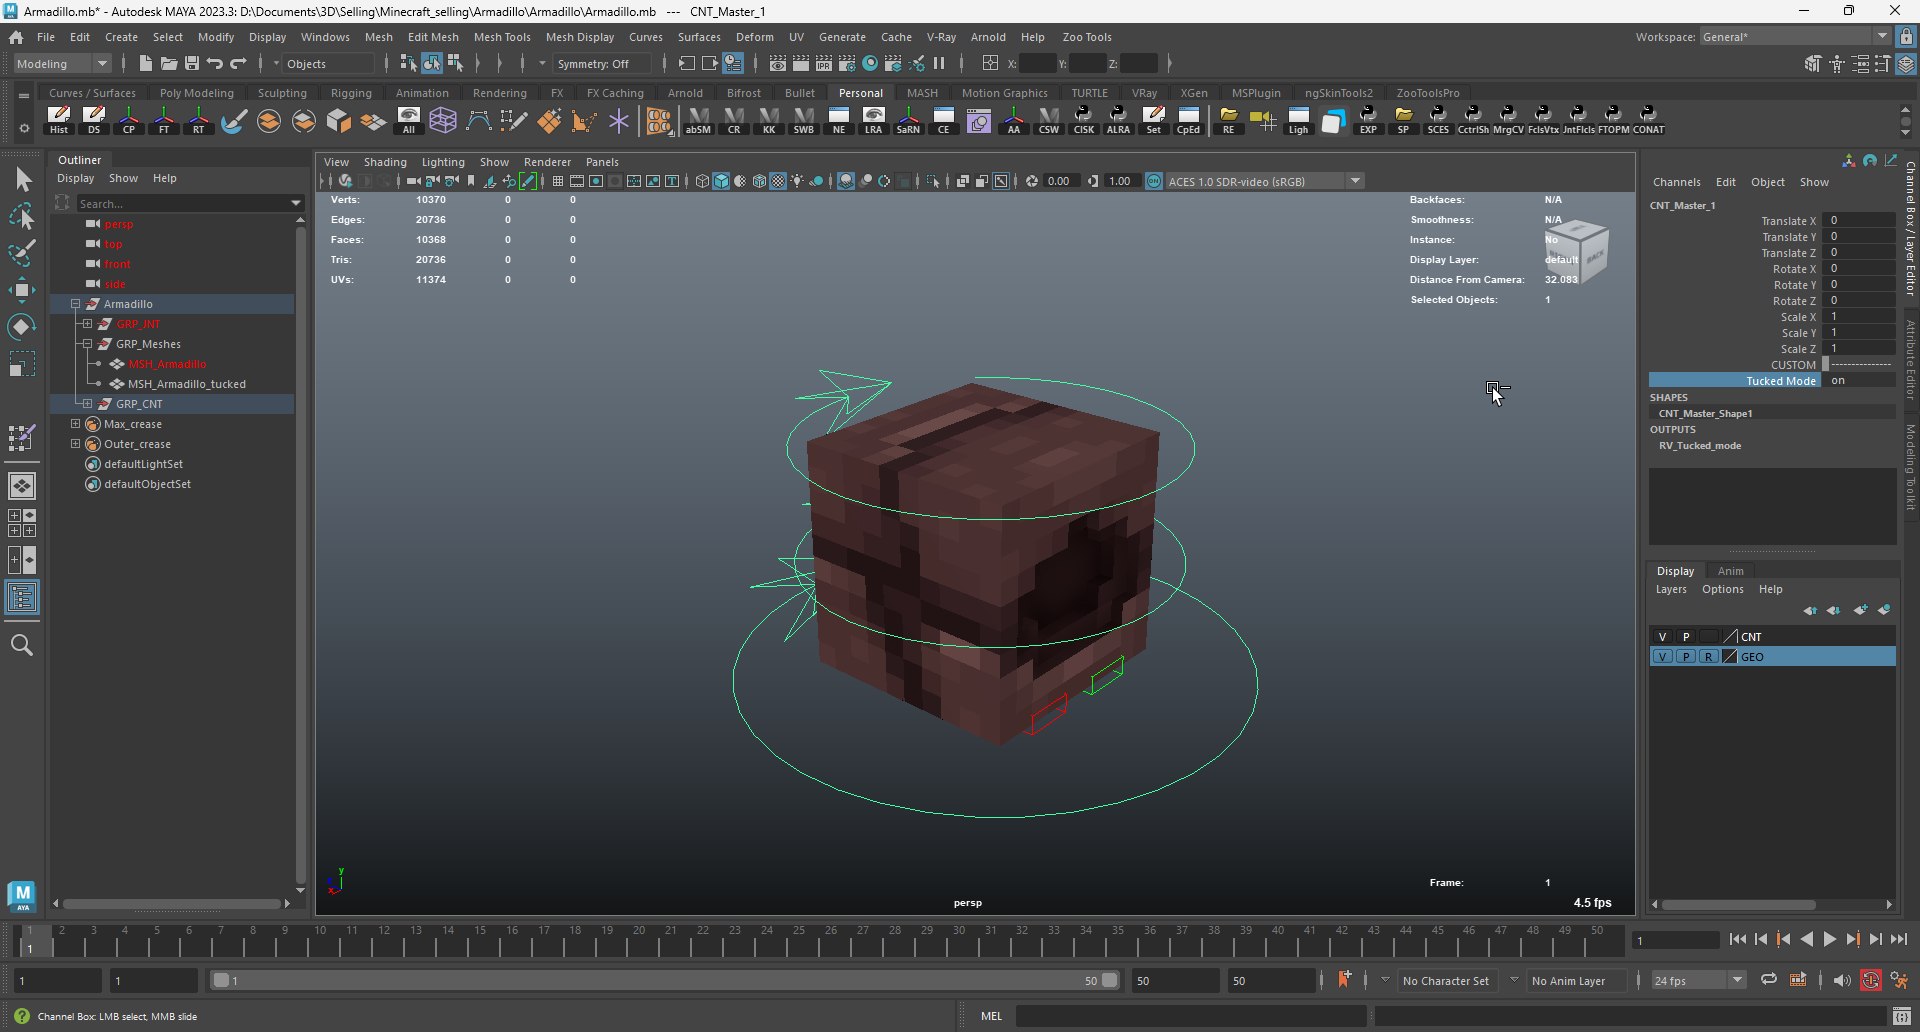
Task: Click the Set shelf icon
Action: point(1153,120)
